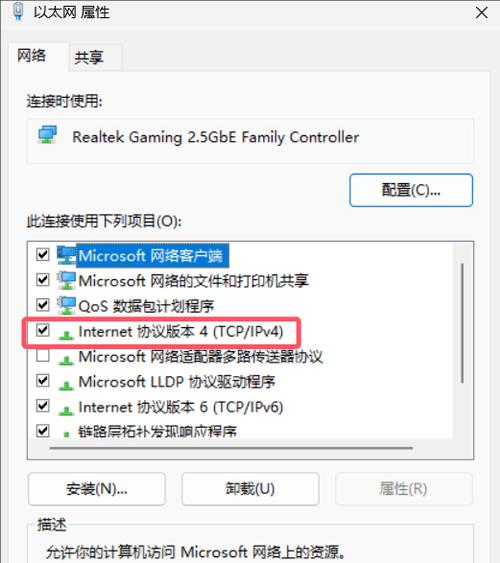Uncheck the QoS 数据包计划程序 checkbox
This screenshot has width=500, height=563.
[43, 305]
